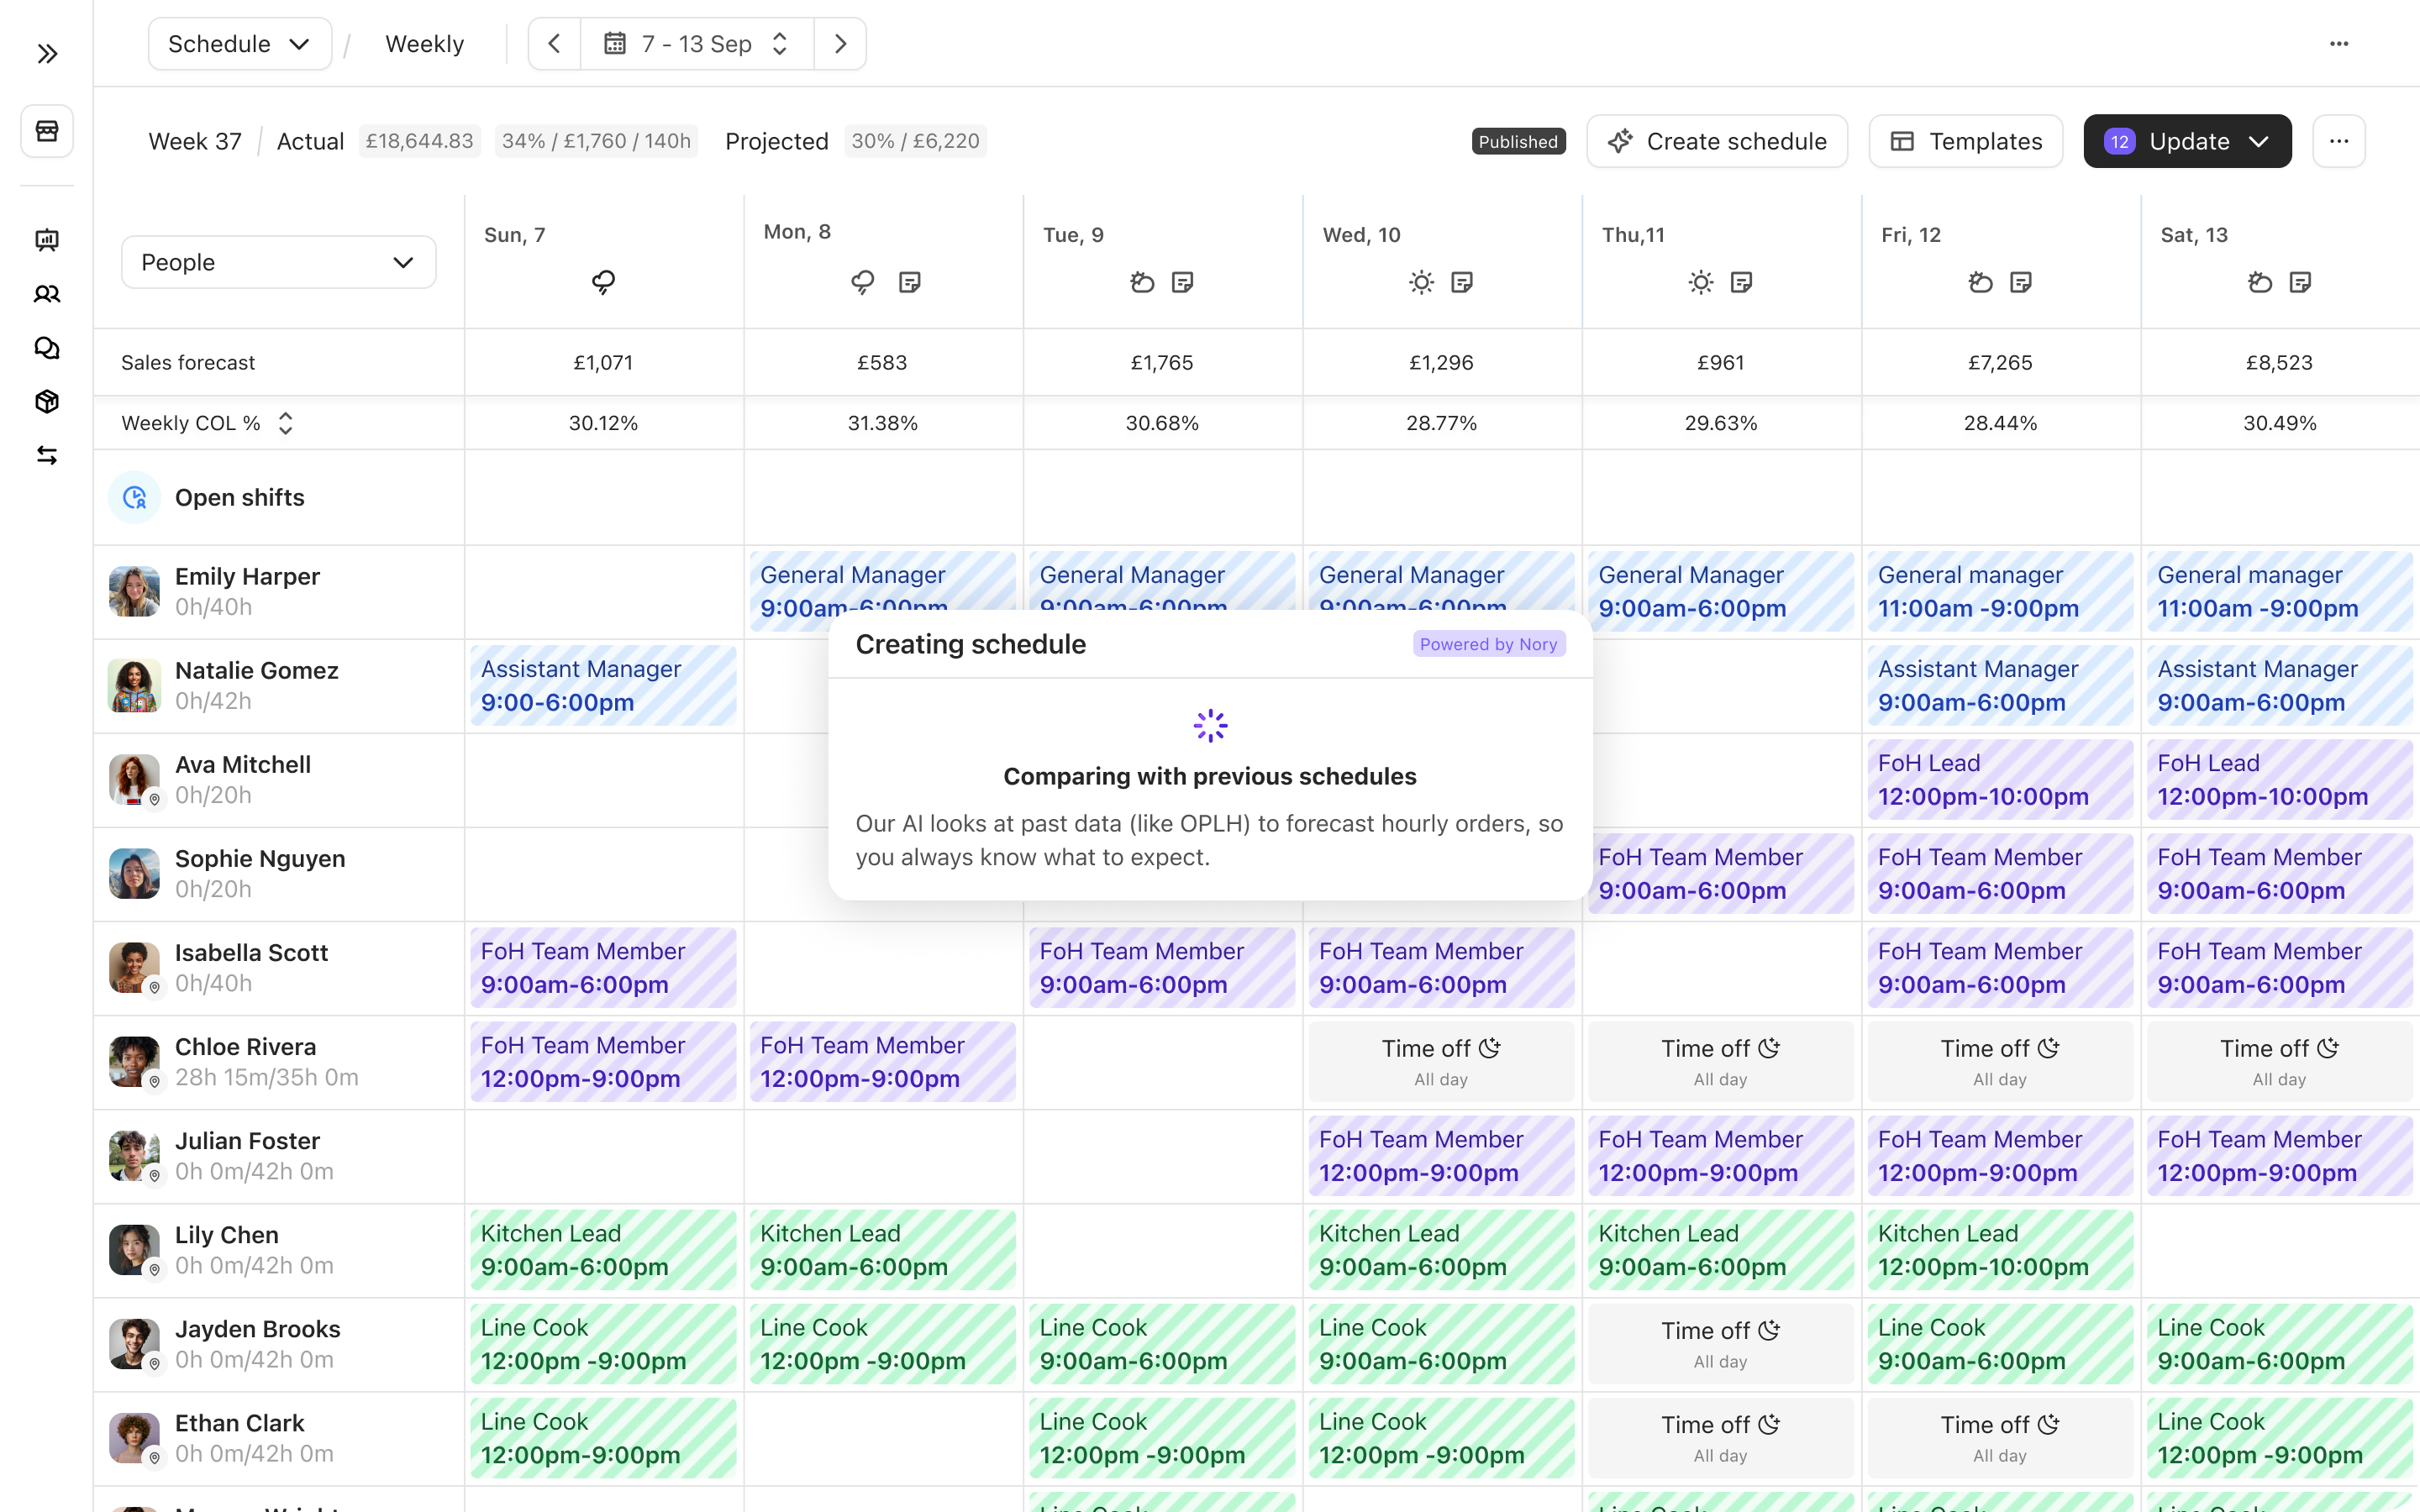Click Emily Harper's avatar thumbnail
This screenshot has width=2420, height=1512.
pyautogui.click(x=134, y=591)
